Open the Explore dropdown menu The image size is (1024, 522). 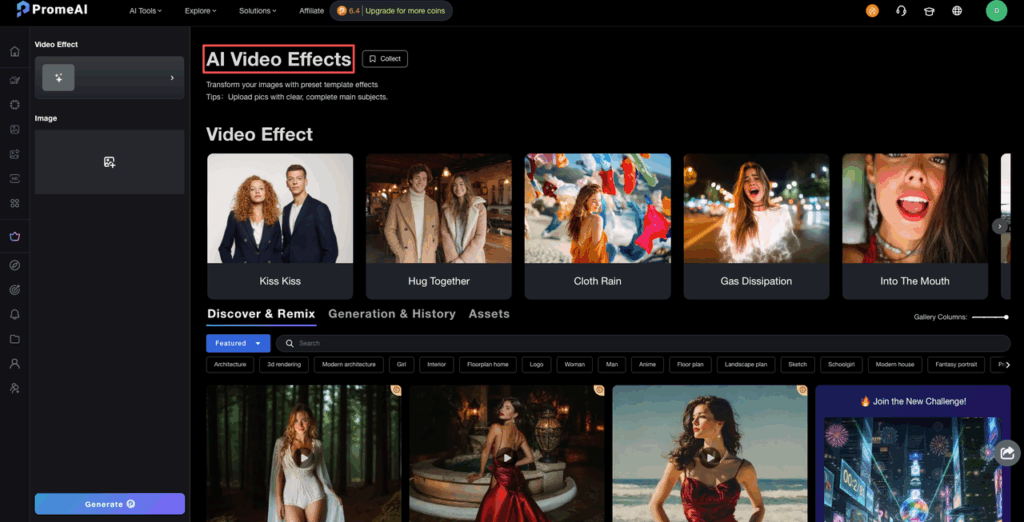pyautogui.click(x=200, y=10)
